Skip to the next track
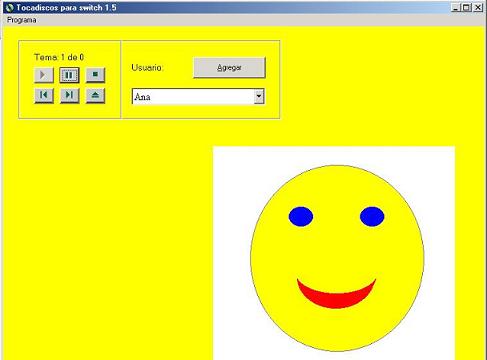 pos(69,95)
